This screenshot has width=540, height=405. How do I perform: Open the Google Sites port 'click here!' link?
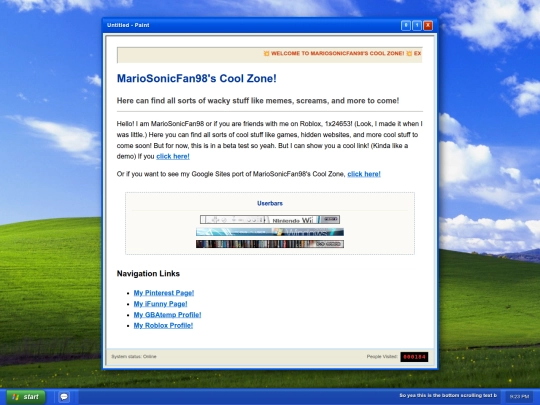pos(364,174)
